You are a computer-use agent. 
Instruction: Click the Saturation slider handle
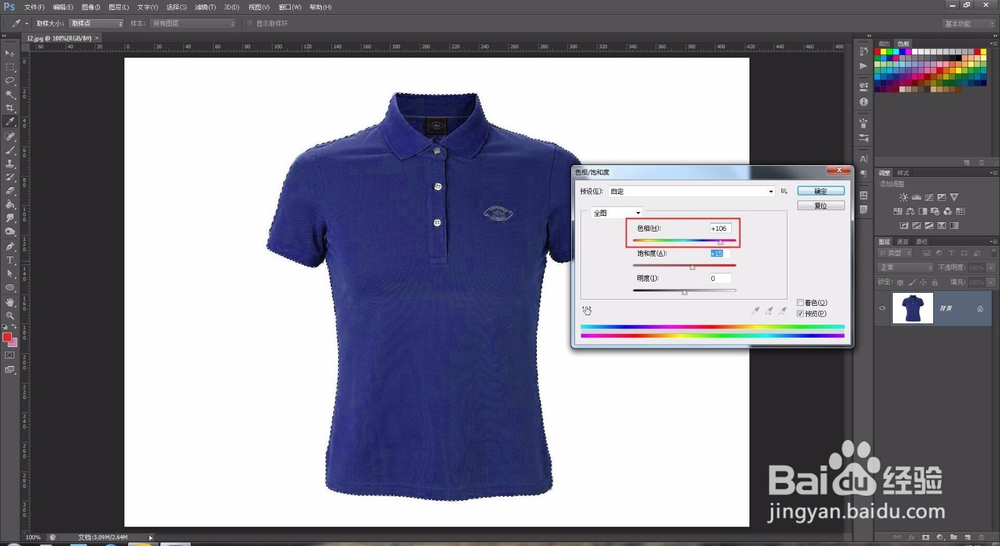pos(692,267)
